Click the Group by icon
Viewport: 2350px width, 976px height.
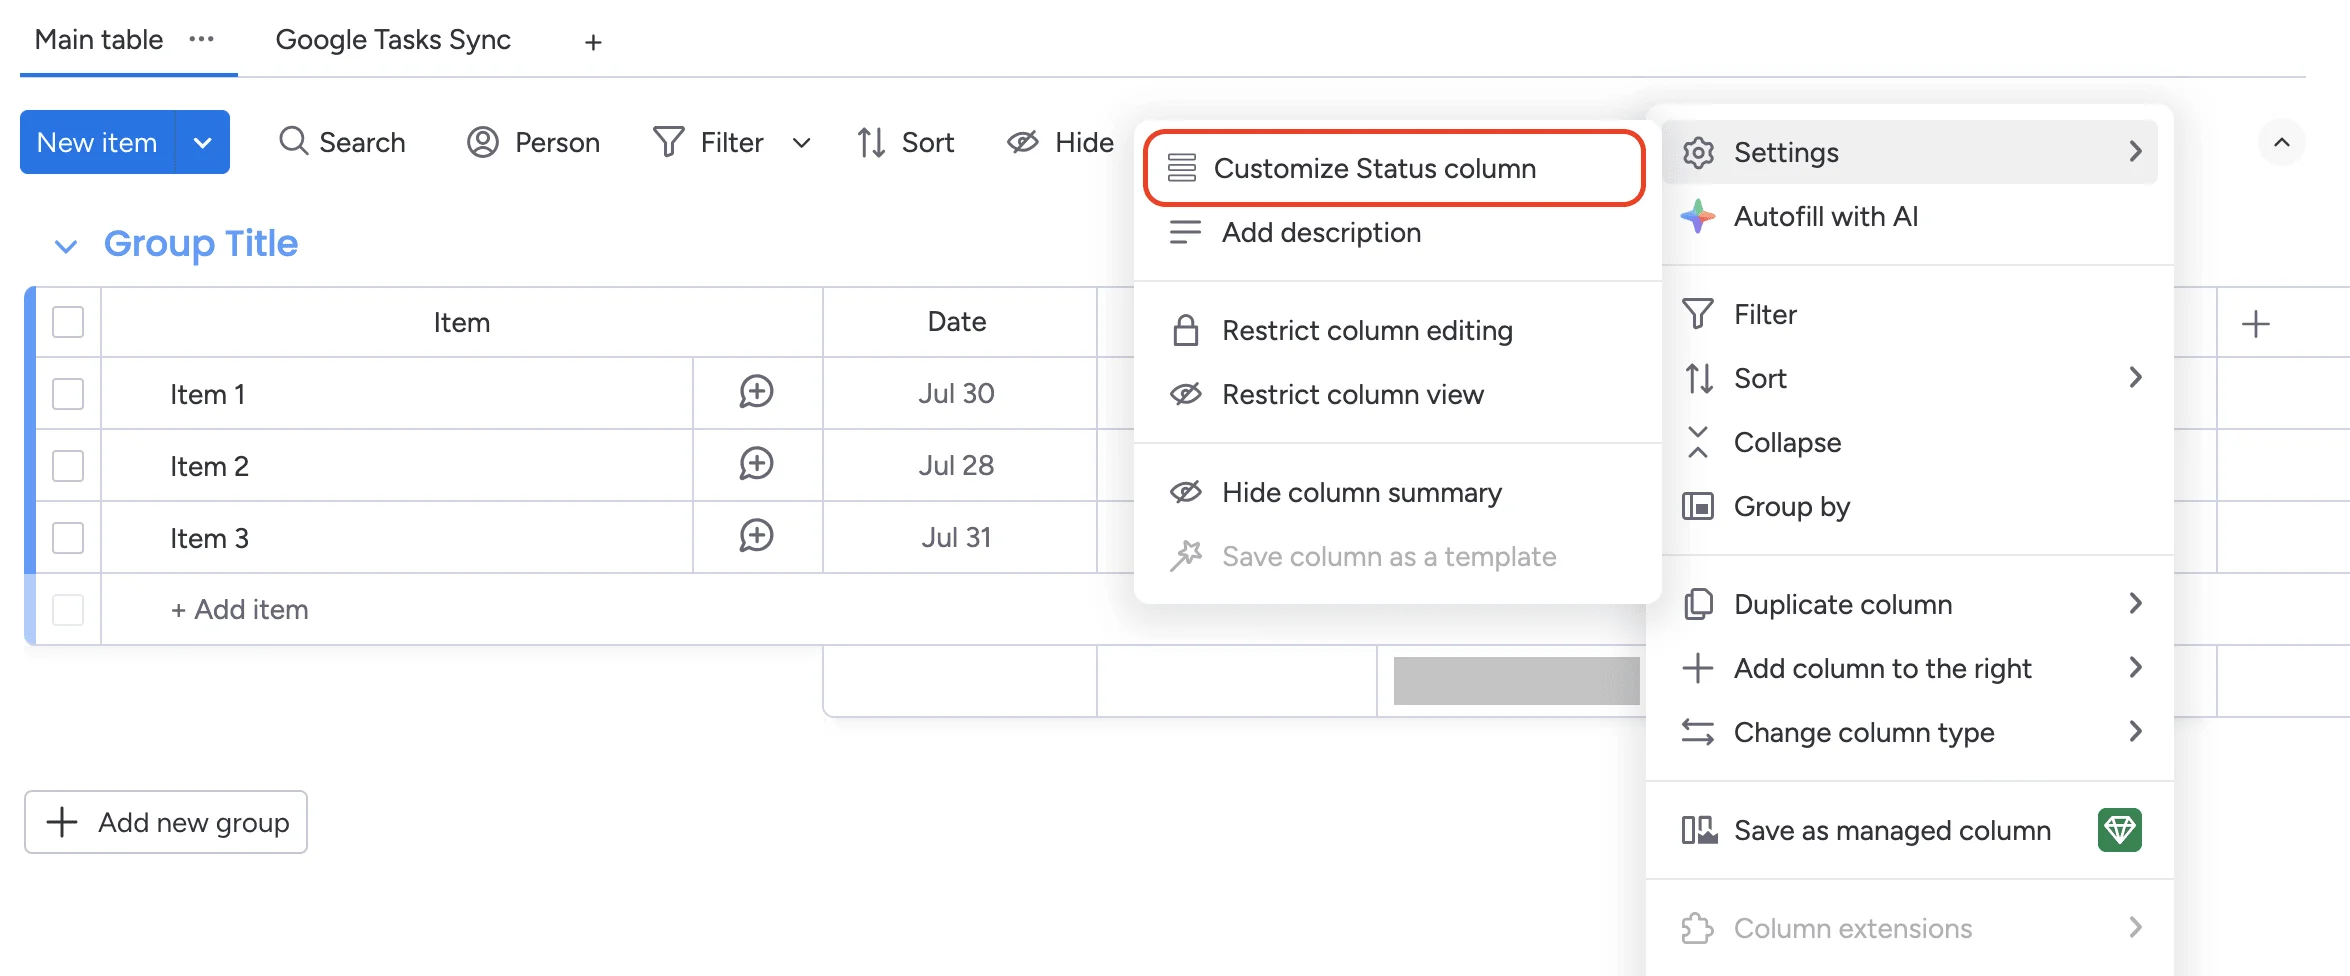1698,506
